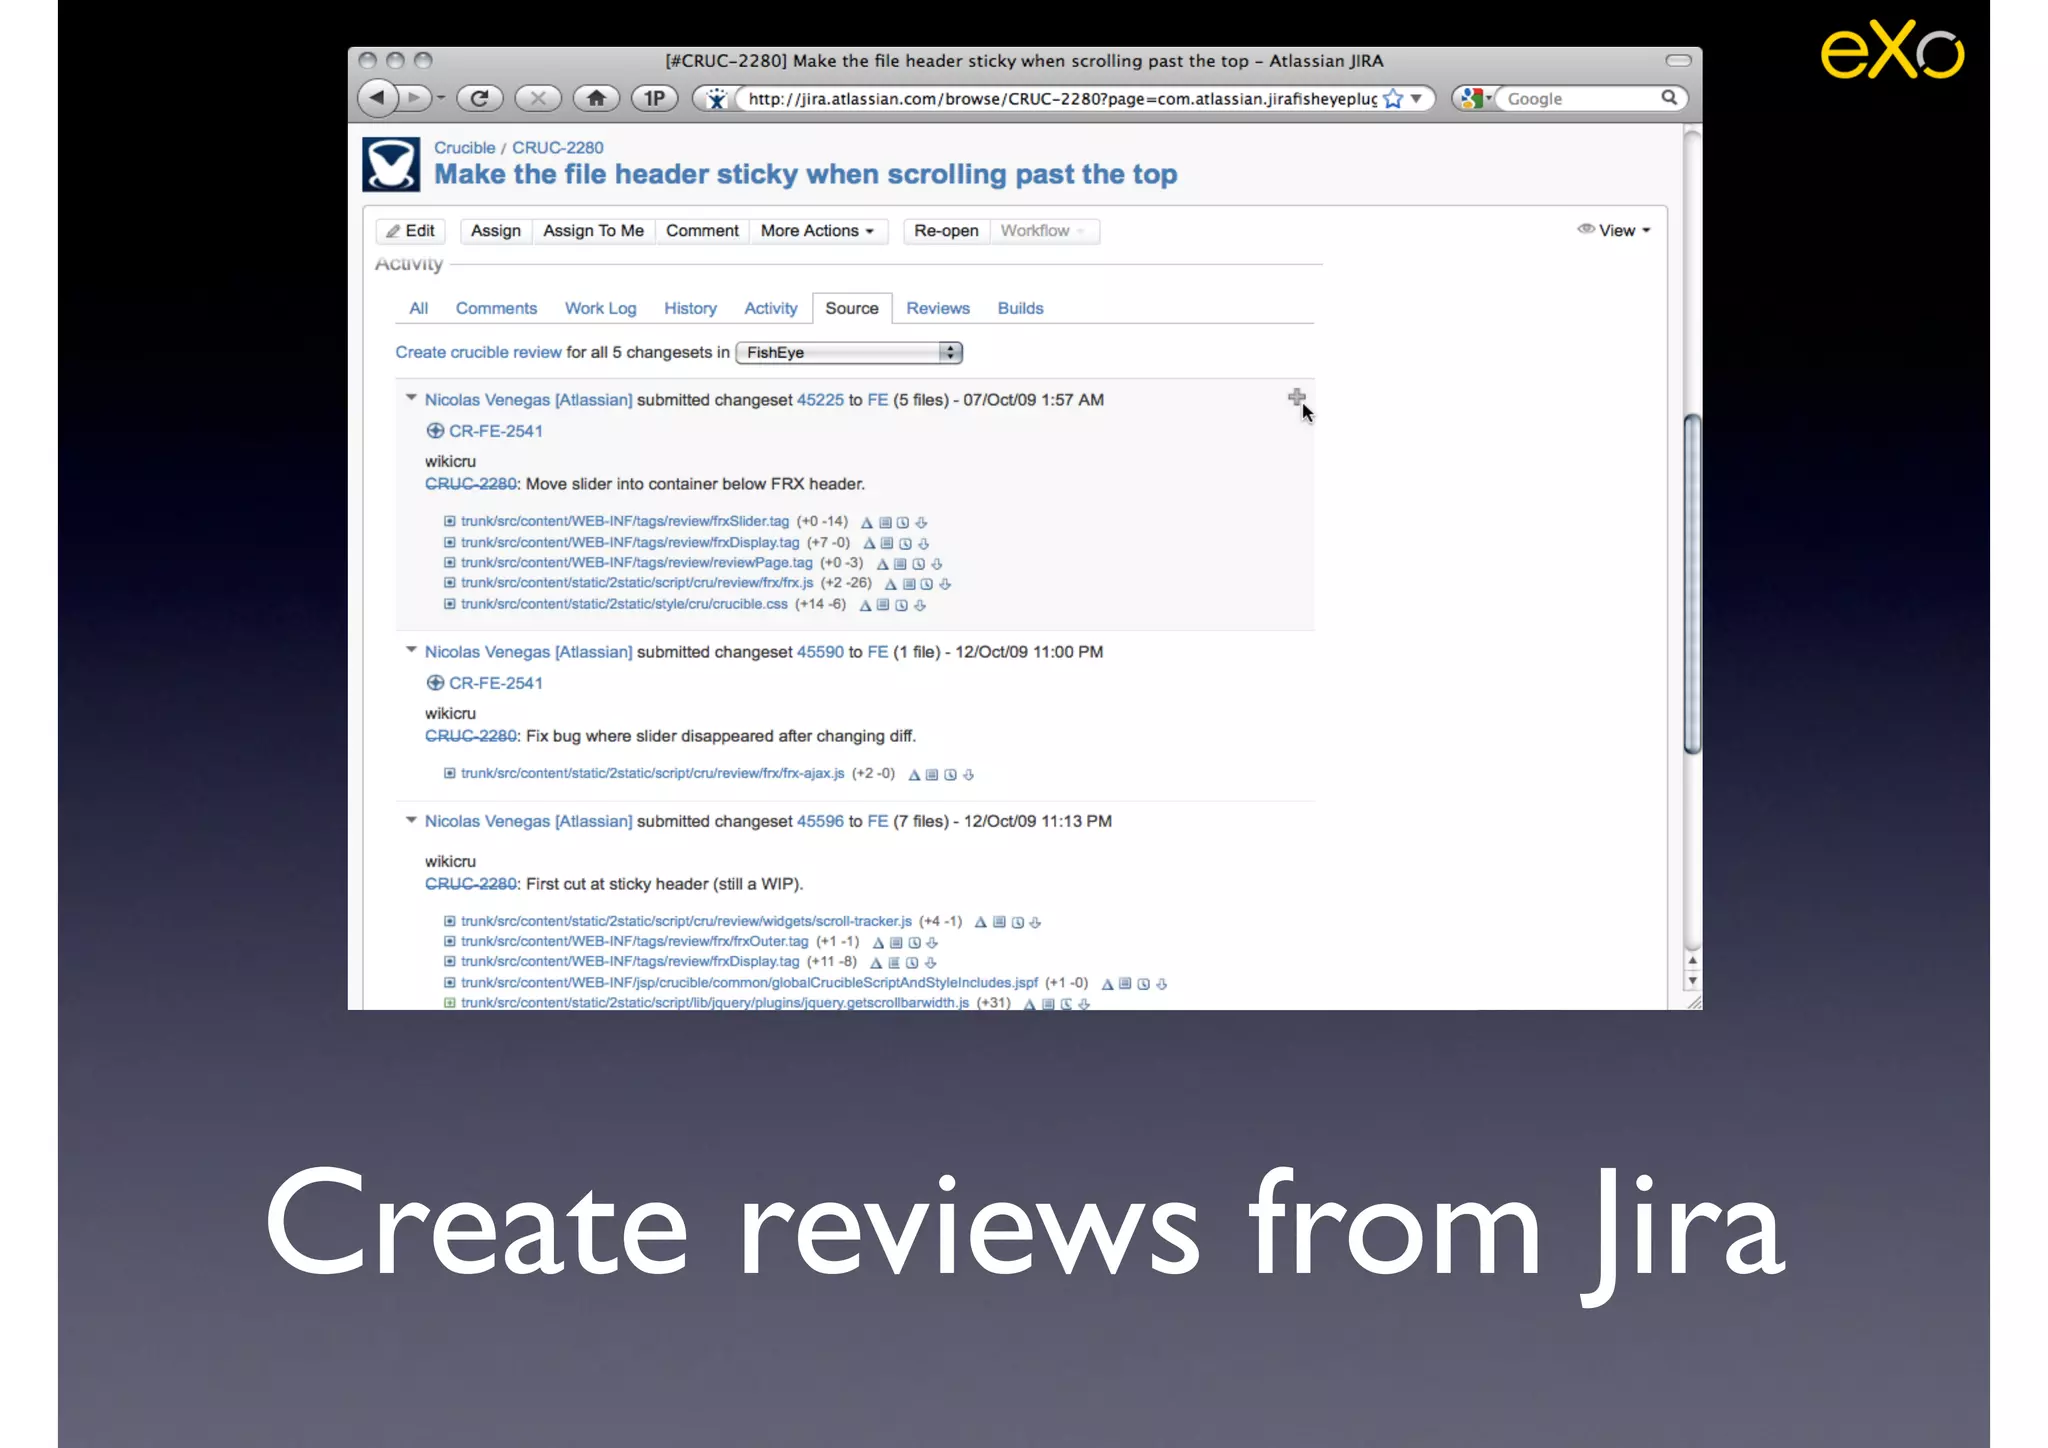Open changeset 45225 link

[x=820, y=400]
